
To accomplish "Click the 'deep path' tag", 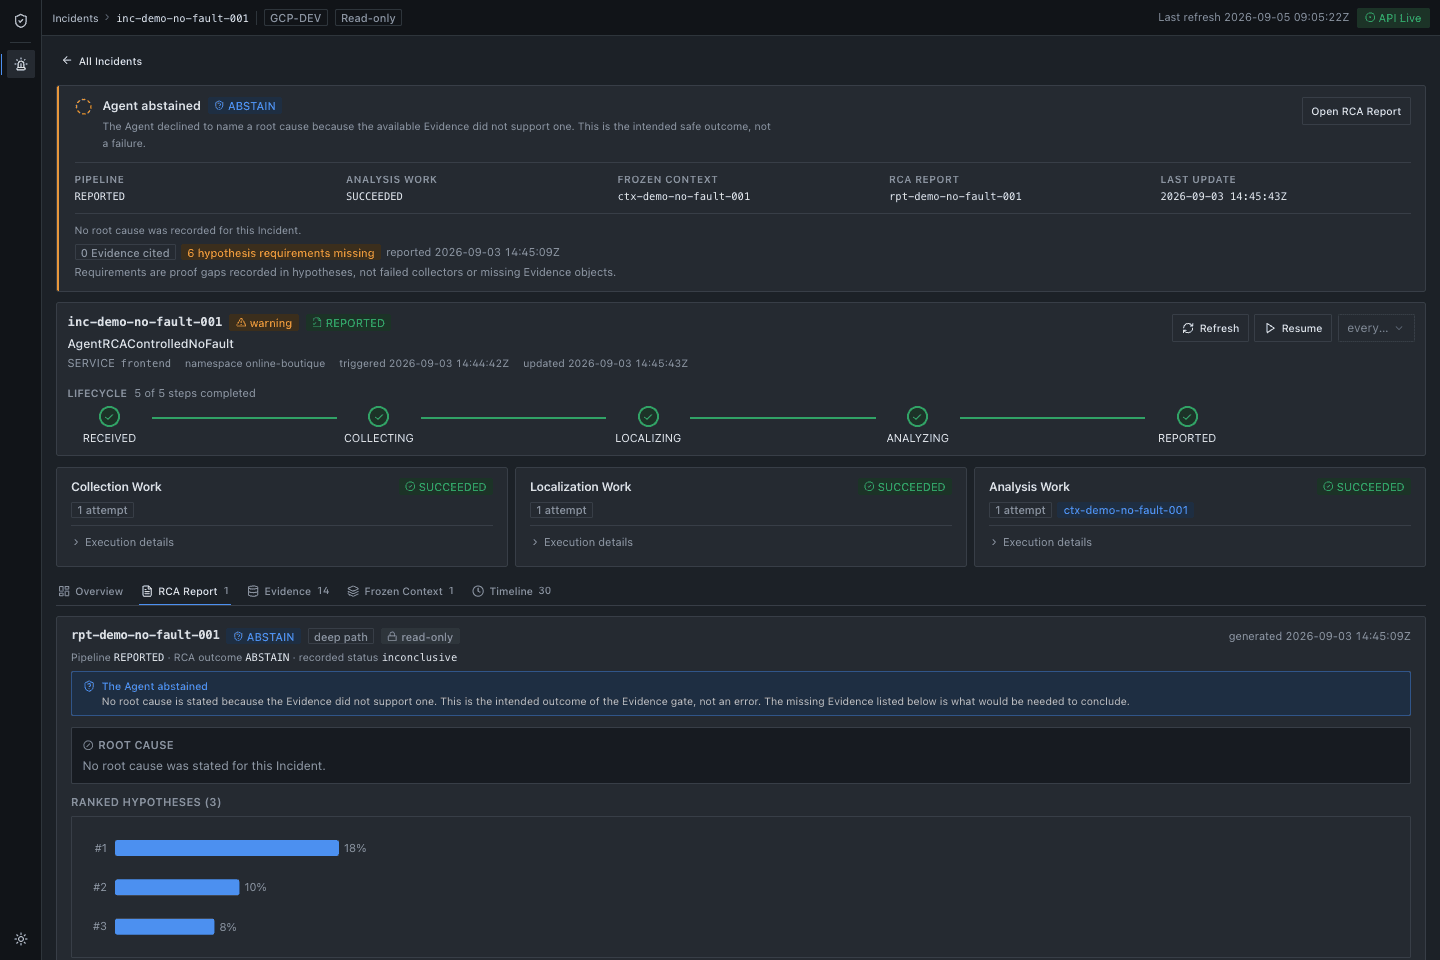I will tap(341, 637).
